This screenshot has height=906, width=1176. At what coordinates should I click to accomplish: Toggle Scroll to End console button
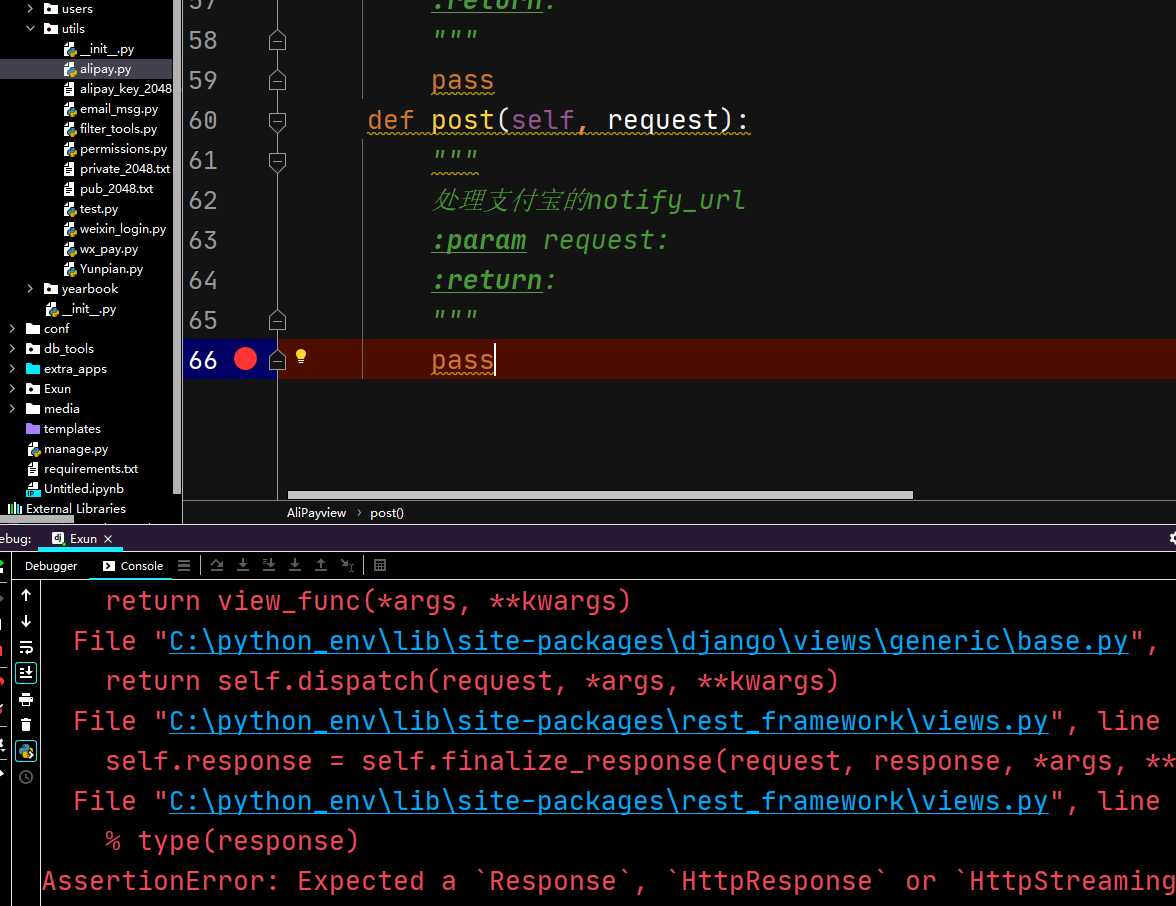pyautogui.click(x=26, y=672)
